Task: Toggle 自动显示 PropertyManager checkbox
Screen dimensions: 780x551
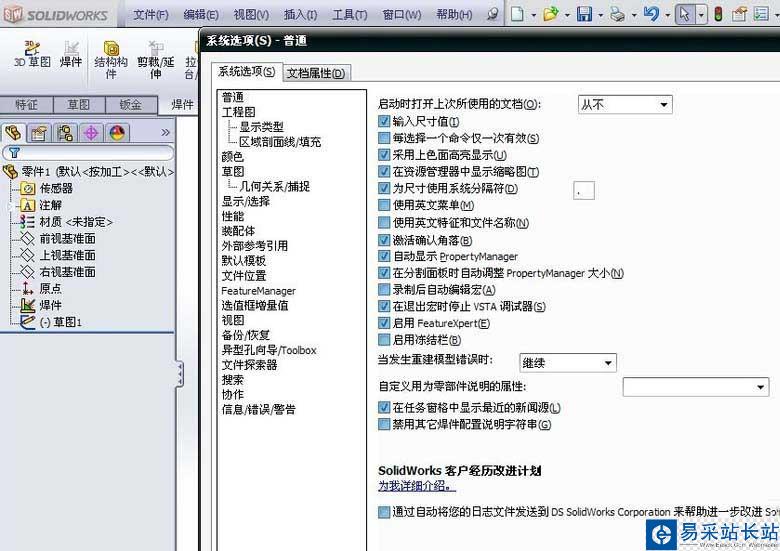Action: point(384,256)
